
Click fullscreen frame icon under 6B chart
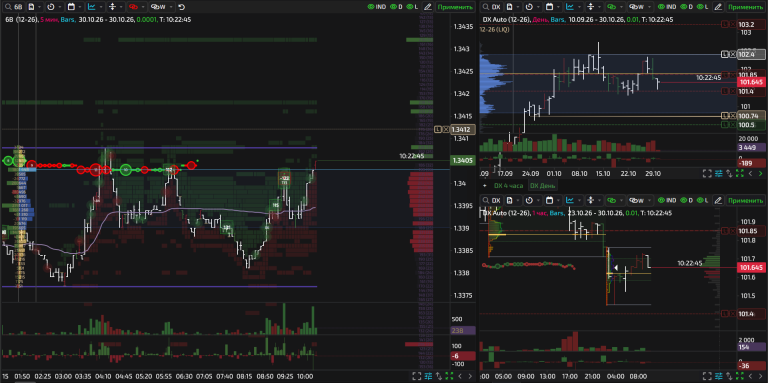point(416,376)
